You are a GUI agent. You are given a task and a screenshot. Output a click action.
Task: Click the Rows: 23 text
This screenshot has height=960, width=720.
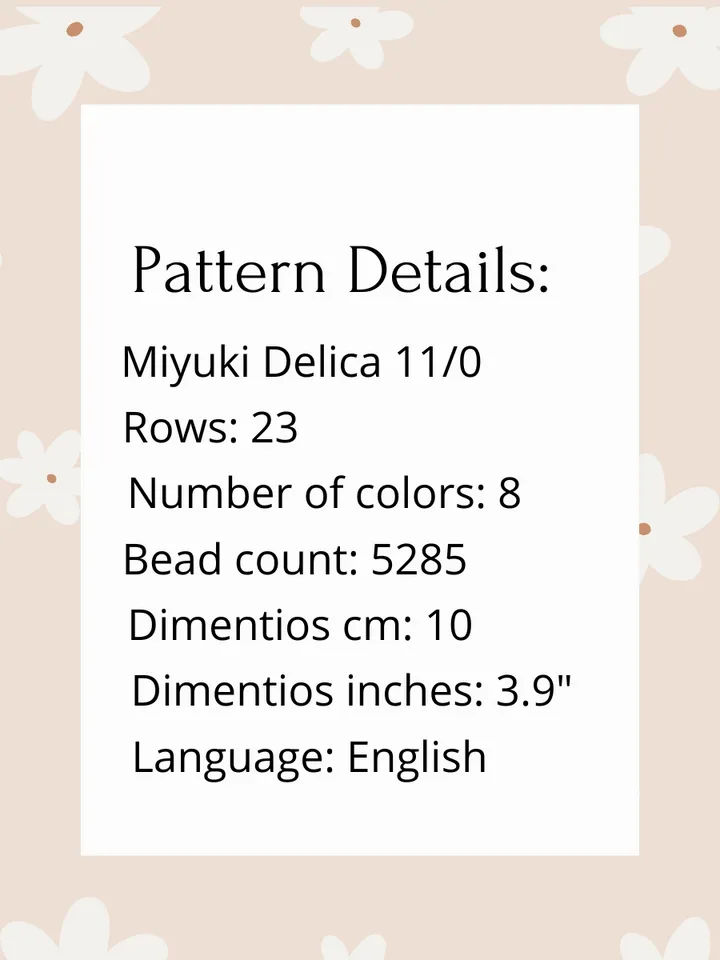211,427
